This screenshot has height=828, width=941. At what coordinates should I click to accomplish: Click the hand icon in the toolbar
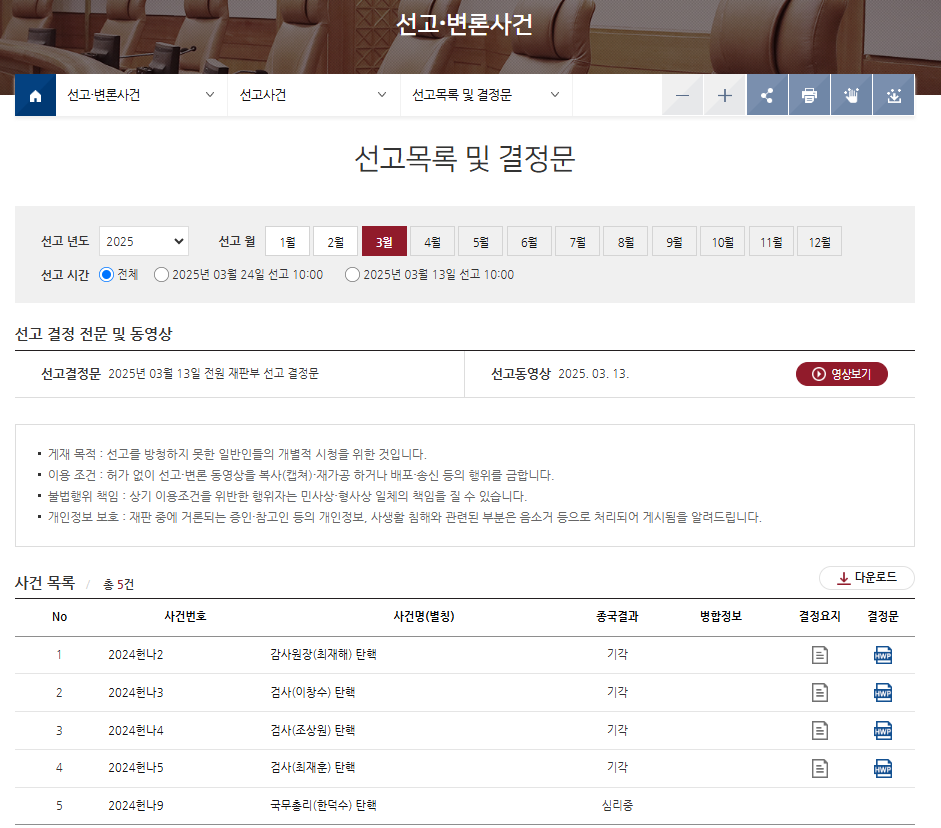click(x=851, y=95)
